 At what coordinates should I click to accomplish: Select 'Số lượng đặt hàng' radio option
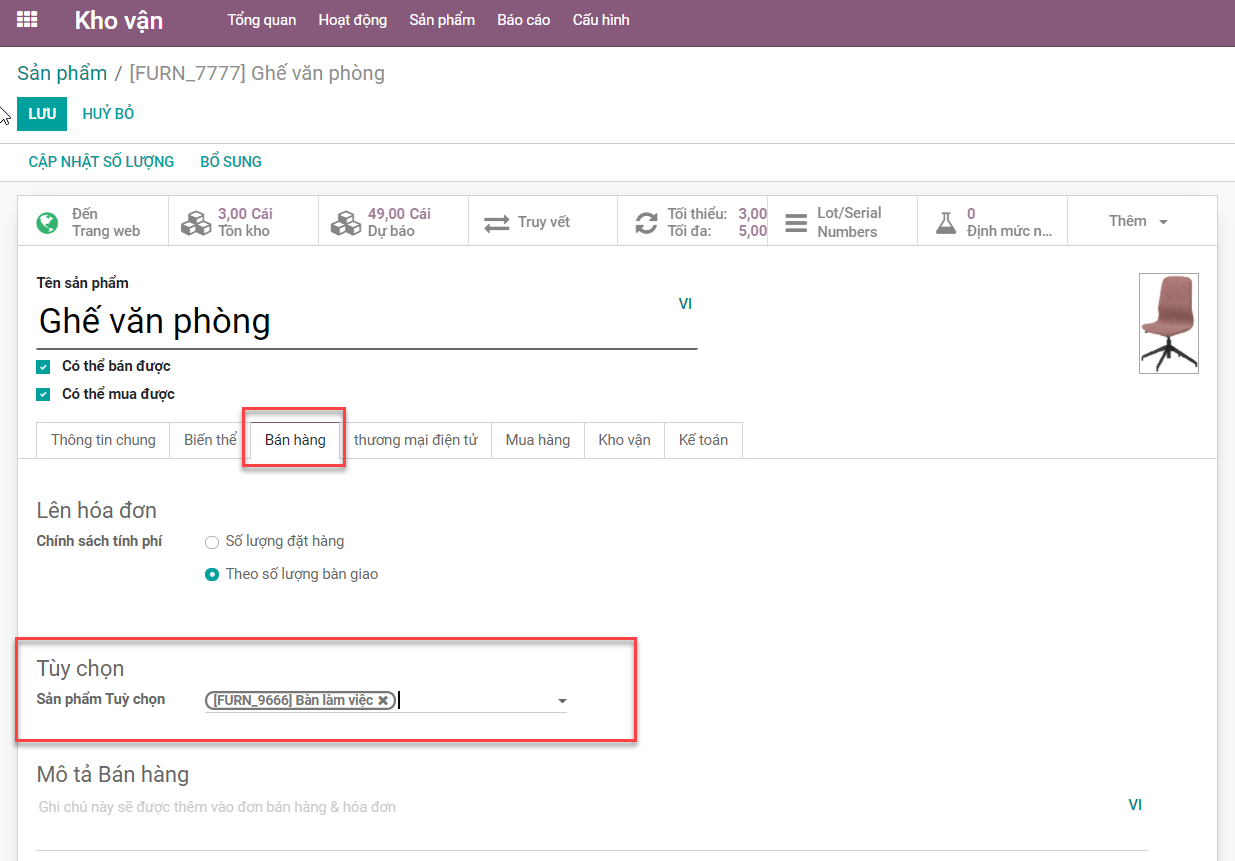(x=211, y=542)
